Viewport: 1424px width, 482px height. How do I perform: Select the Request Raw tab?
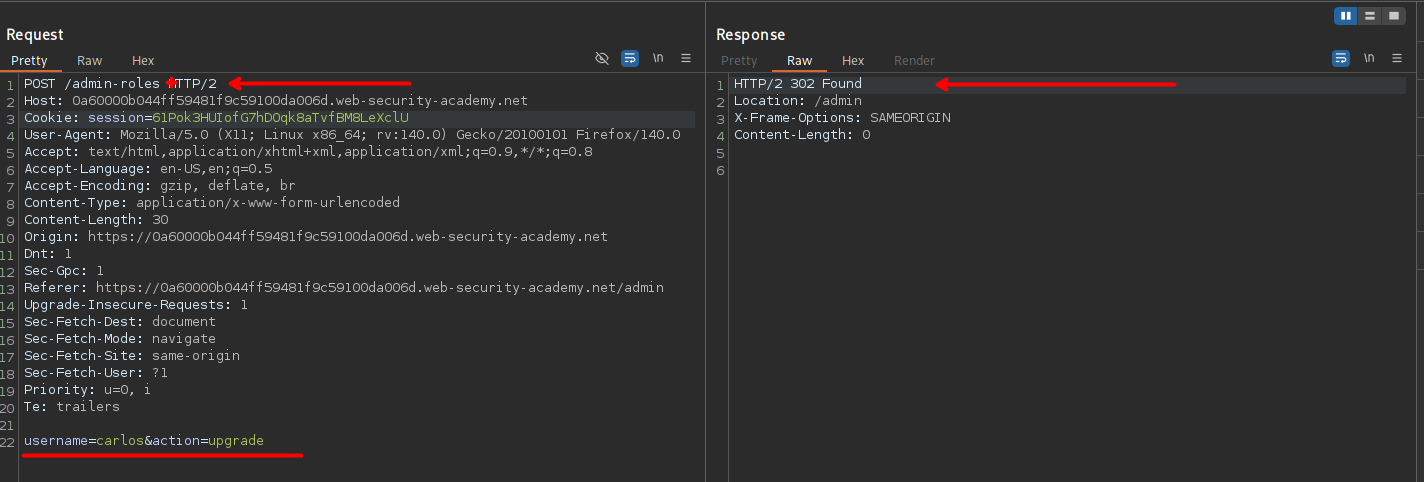pyautogui.click(x=89, y=61)
